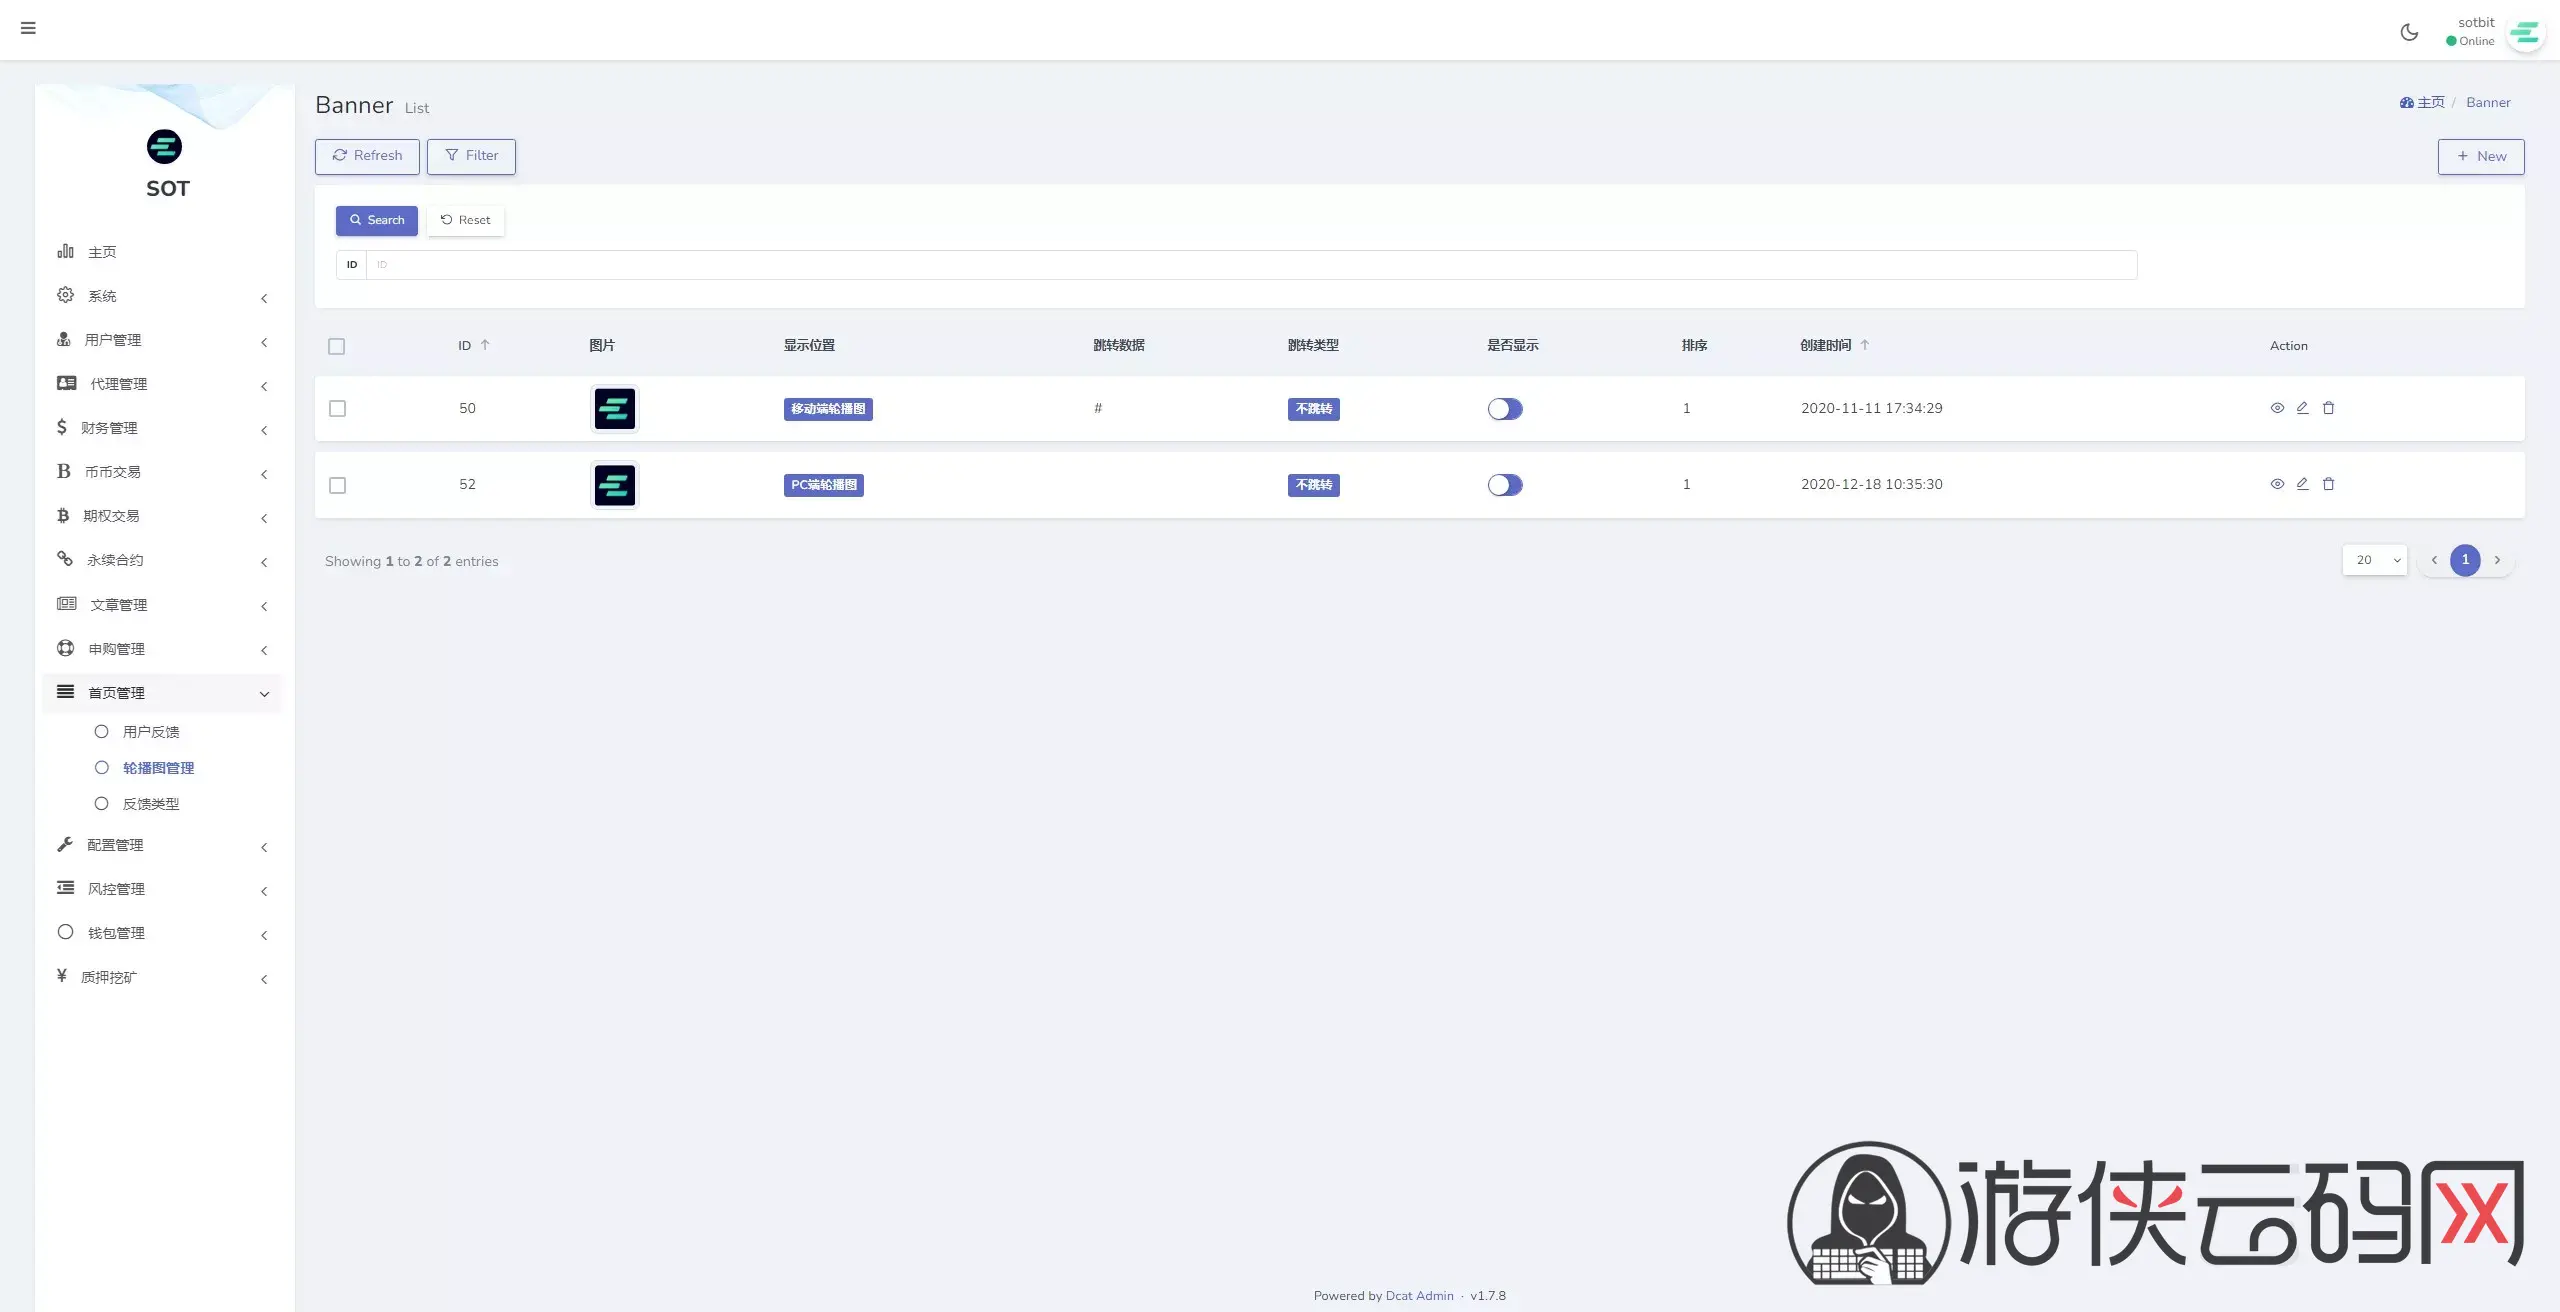Click the New button to add a banner
2560x1312 pixels.
2480,157
